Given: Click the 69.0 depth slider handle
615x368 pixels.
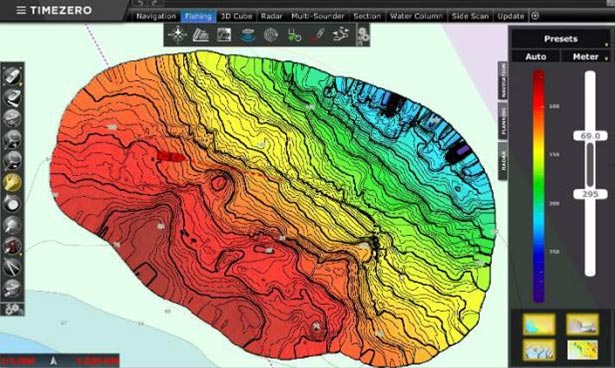Looking at the screenshot, I should pyautogui.click(x=590, y=136).
